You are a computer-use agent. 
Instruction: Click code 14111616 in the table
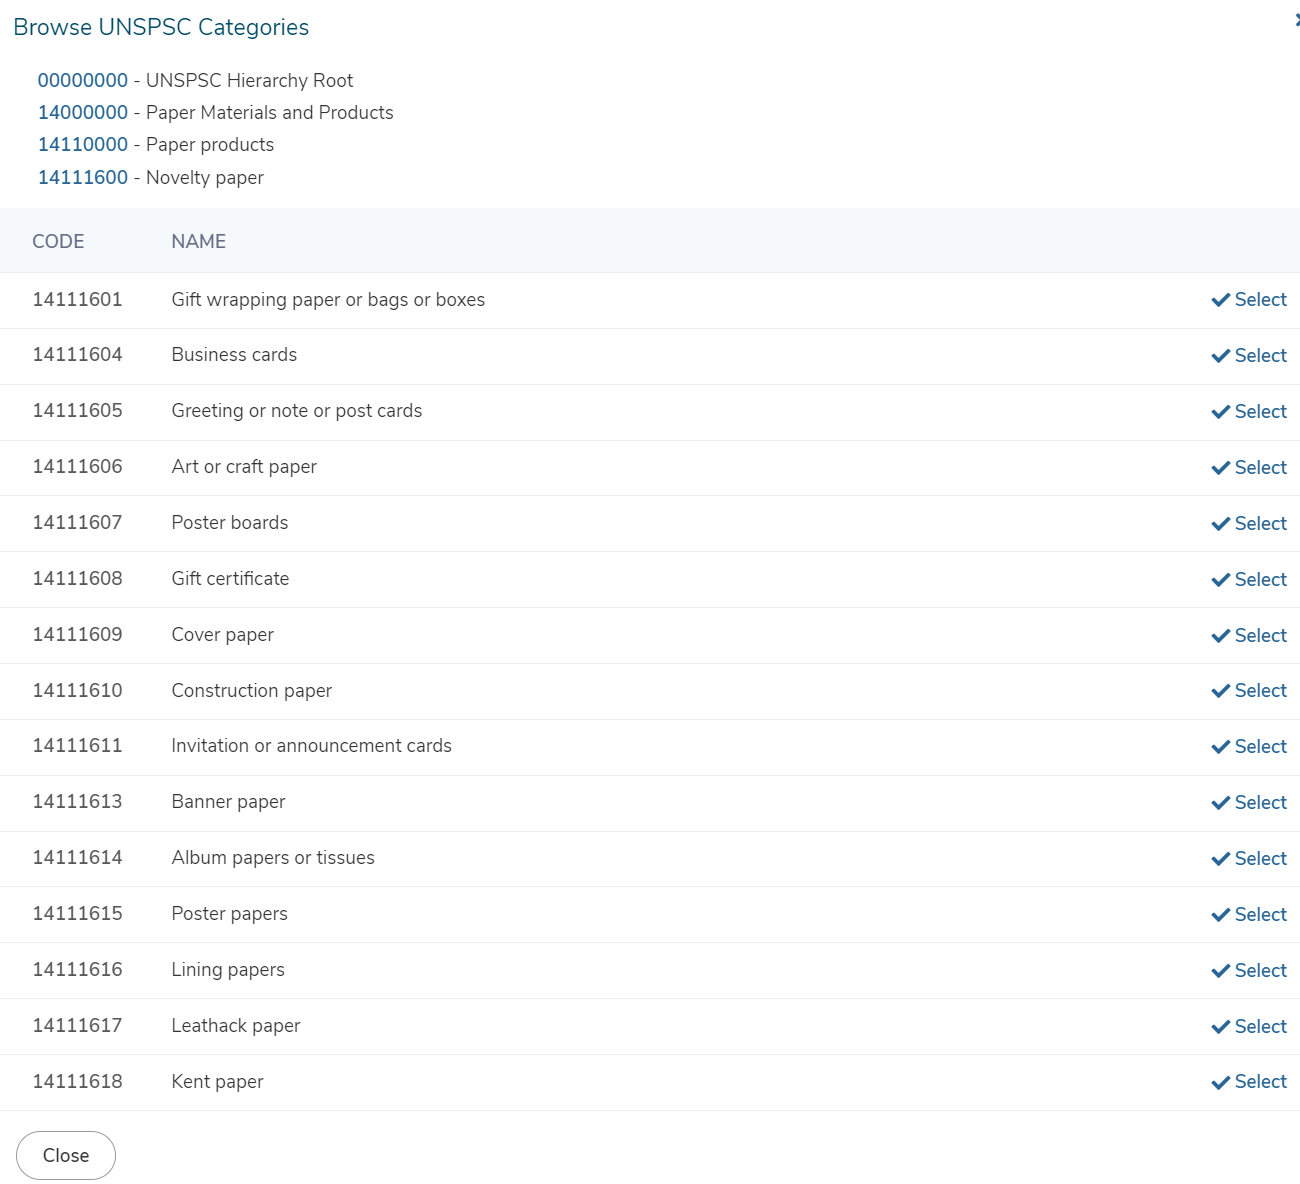click(x=77, y=969)
